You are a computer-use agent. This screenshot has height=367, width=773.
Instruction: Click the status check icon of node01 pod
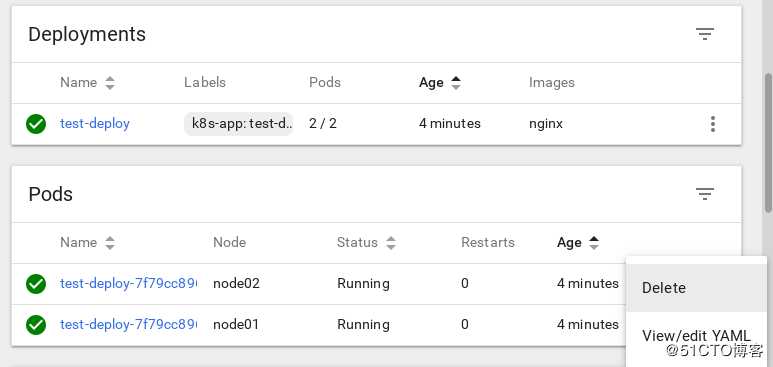pos(36,325)
